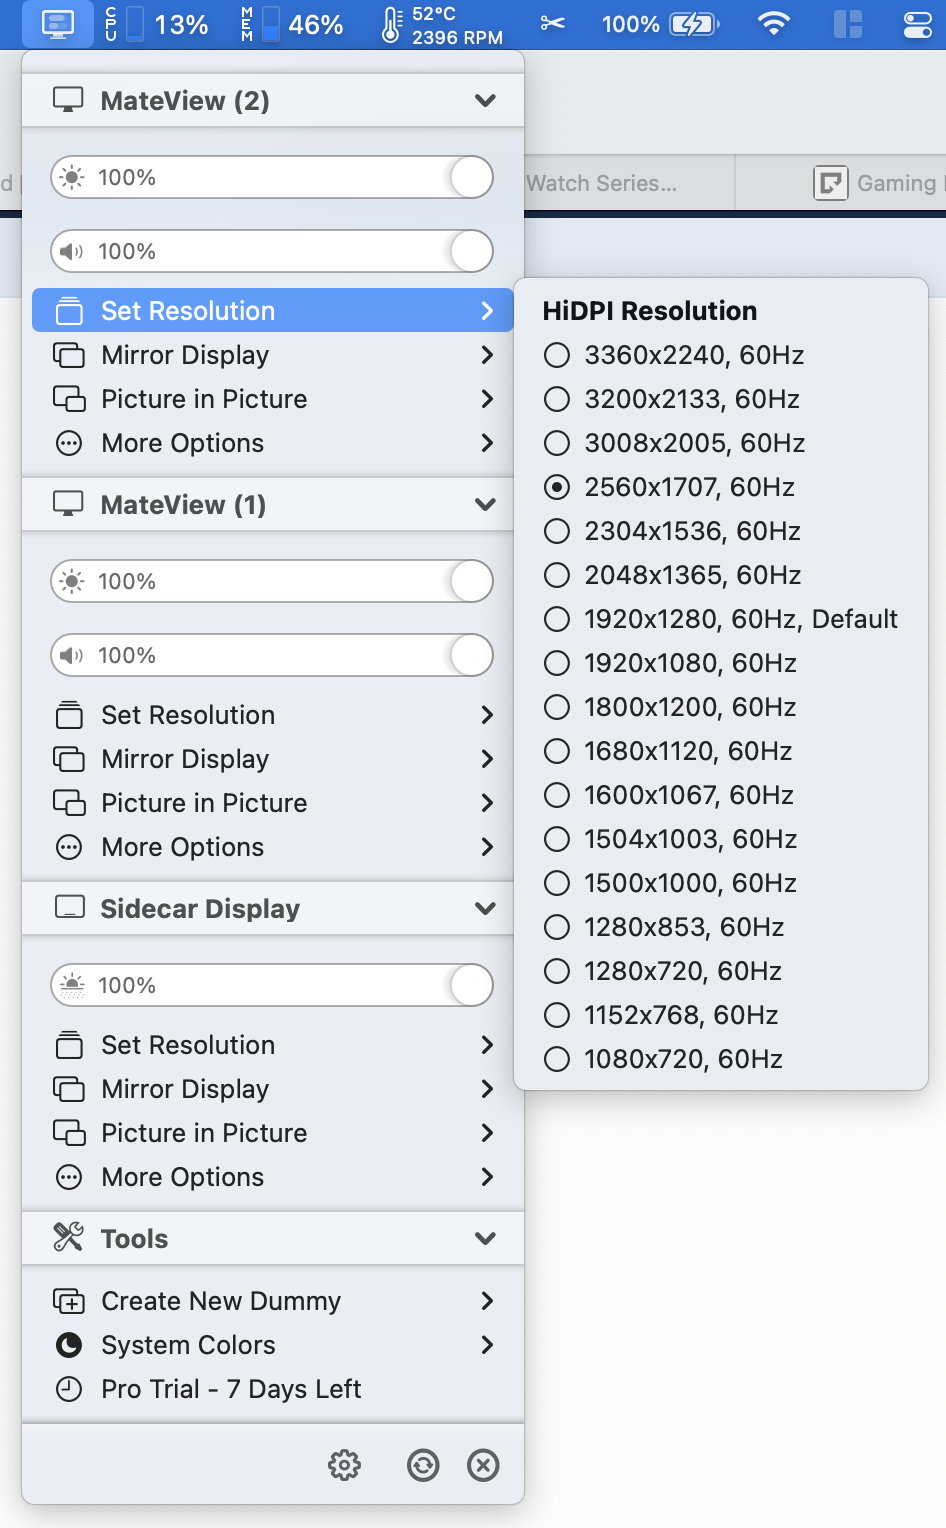Click the memory usage indicator in menu bar
Screen dimensions: 946x1528
coord(291,24)
